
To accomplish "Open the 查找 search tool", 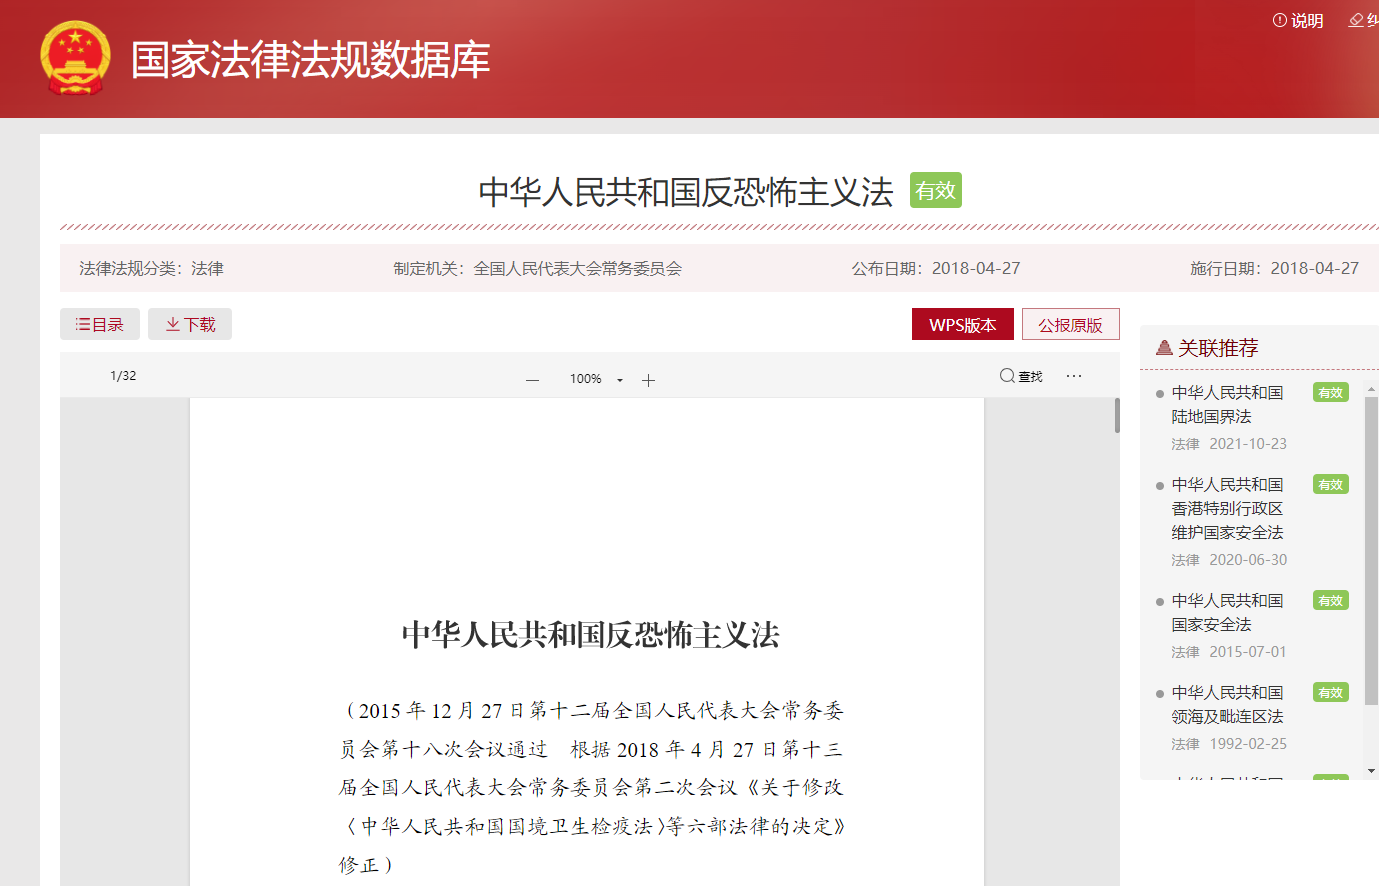I will click(x=1021, y=376).
